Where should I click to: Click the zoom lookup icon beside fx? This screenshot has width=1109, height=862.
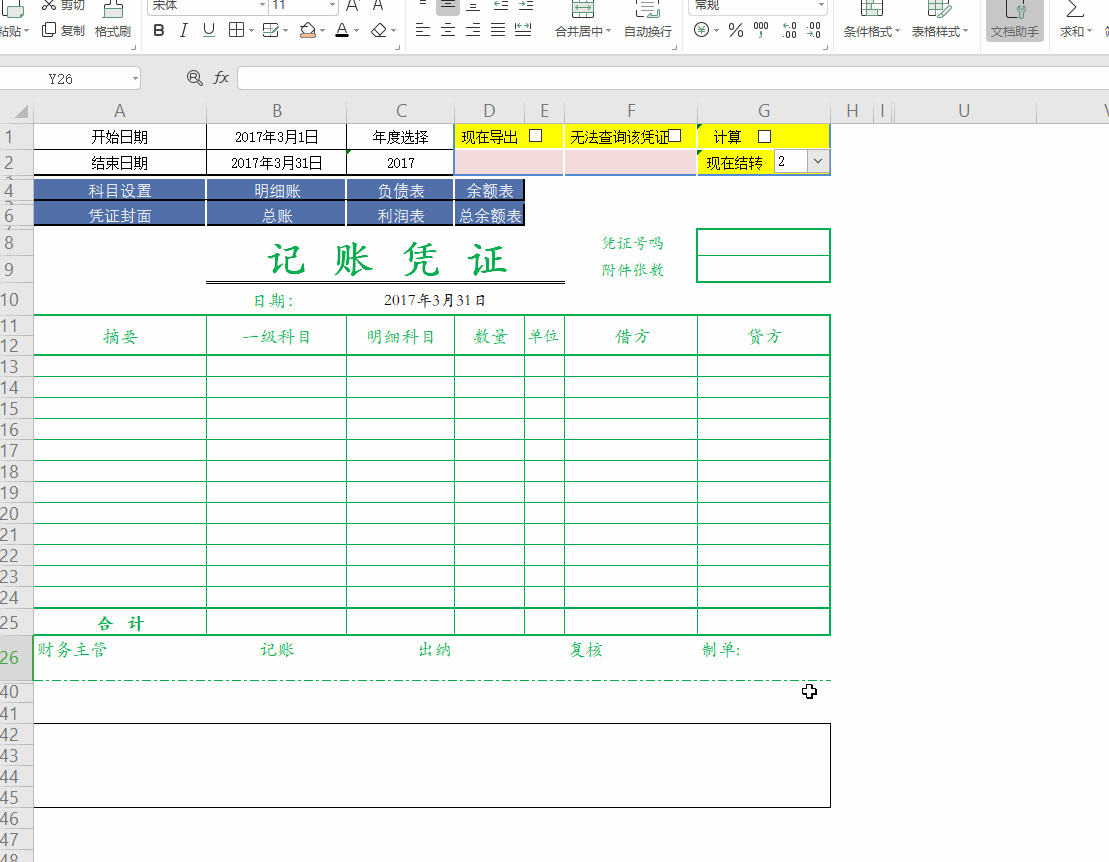(194, 78)
